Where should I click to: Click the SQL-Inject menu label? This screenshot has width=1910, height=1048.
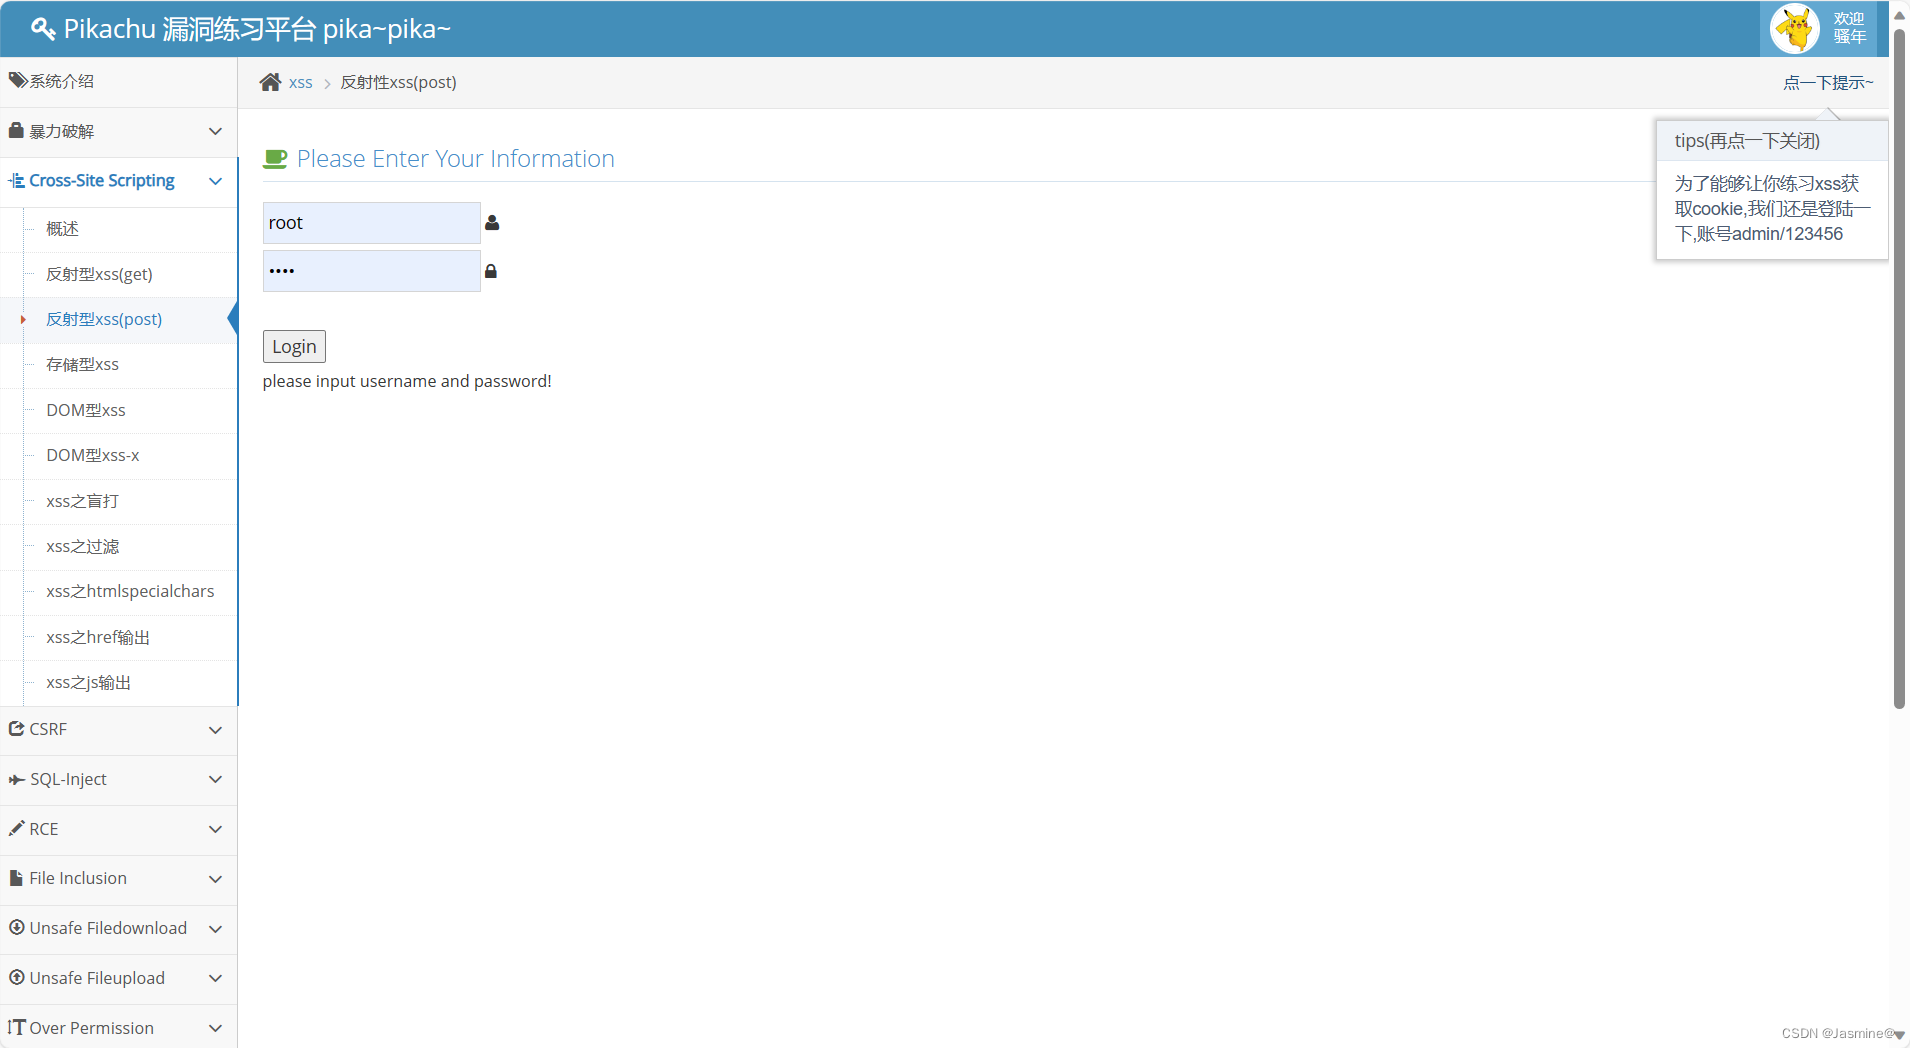pos(68,779)
